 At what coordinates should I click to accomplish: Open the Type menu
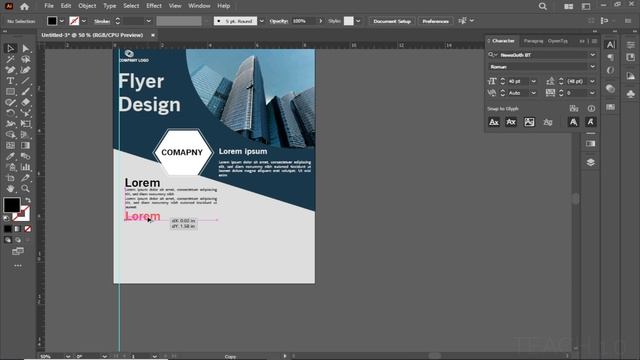[x=109, y=6]
